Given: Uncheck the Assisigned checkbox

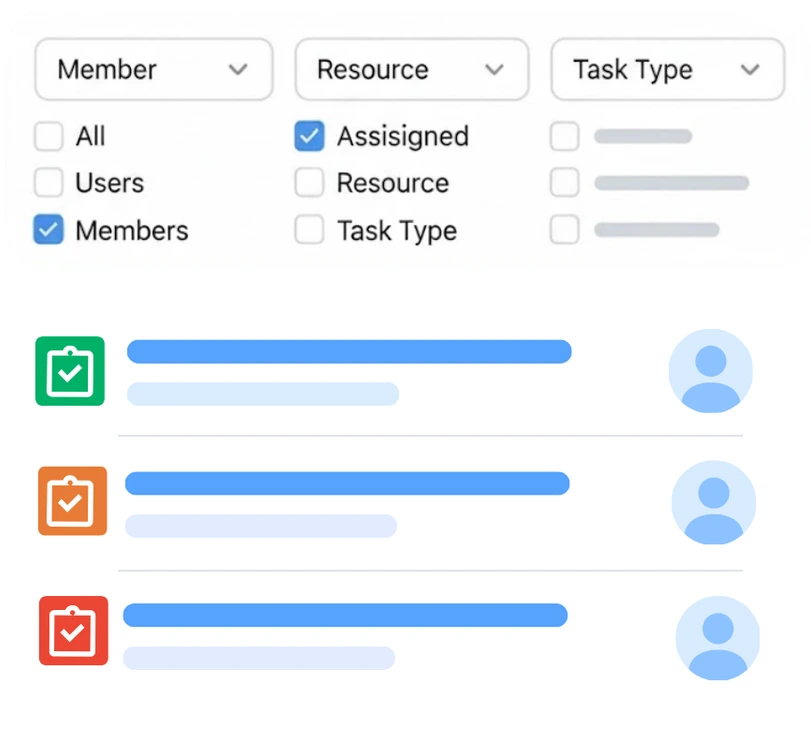Looking at the screenshot, I should [309, 136].
